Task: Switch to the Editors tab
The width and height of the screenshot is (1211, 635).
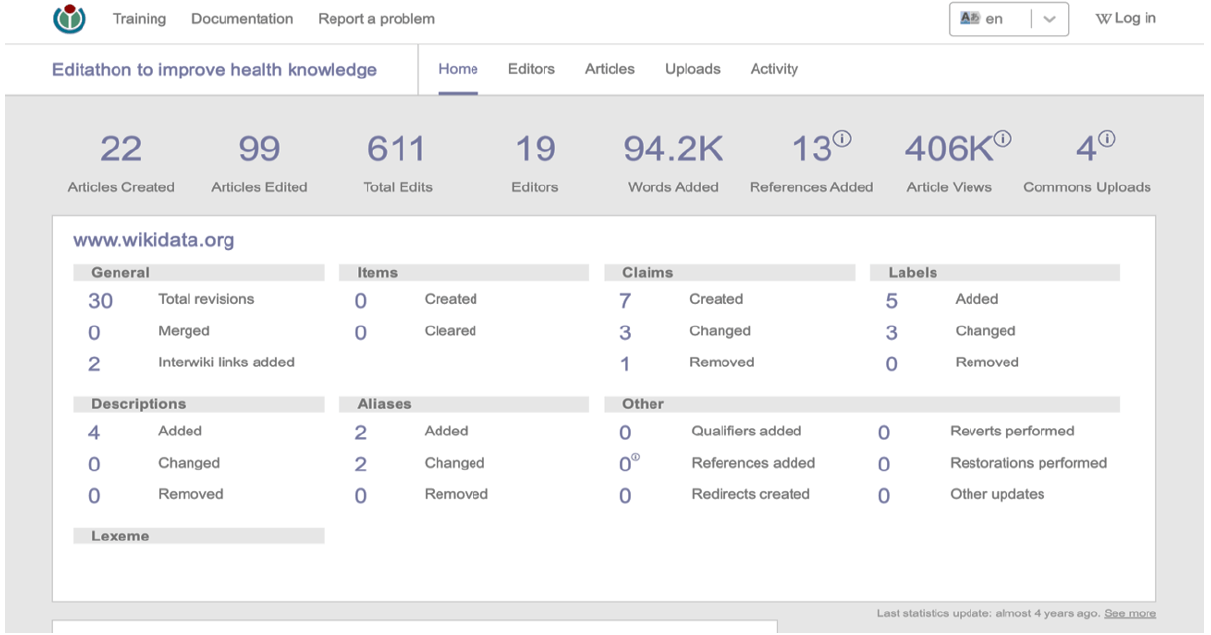Action: point(531,69)
